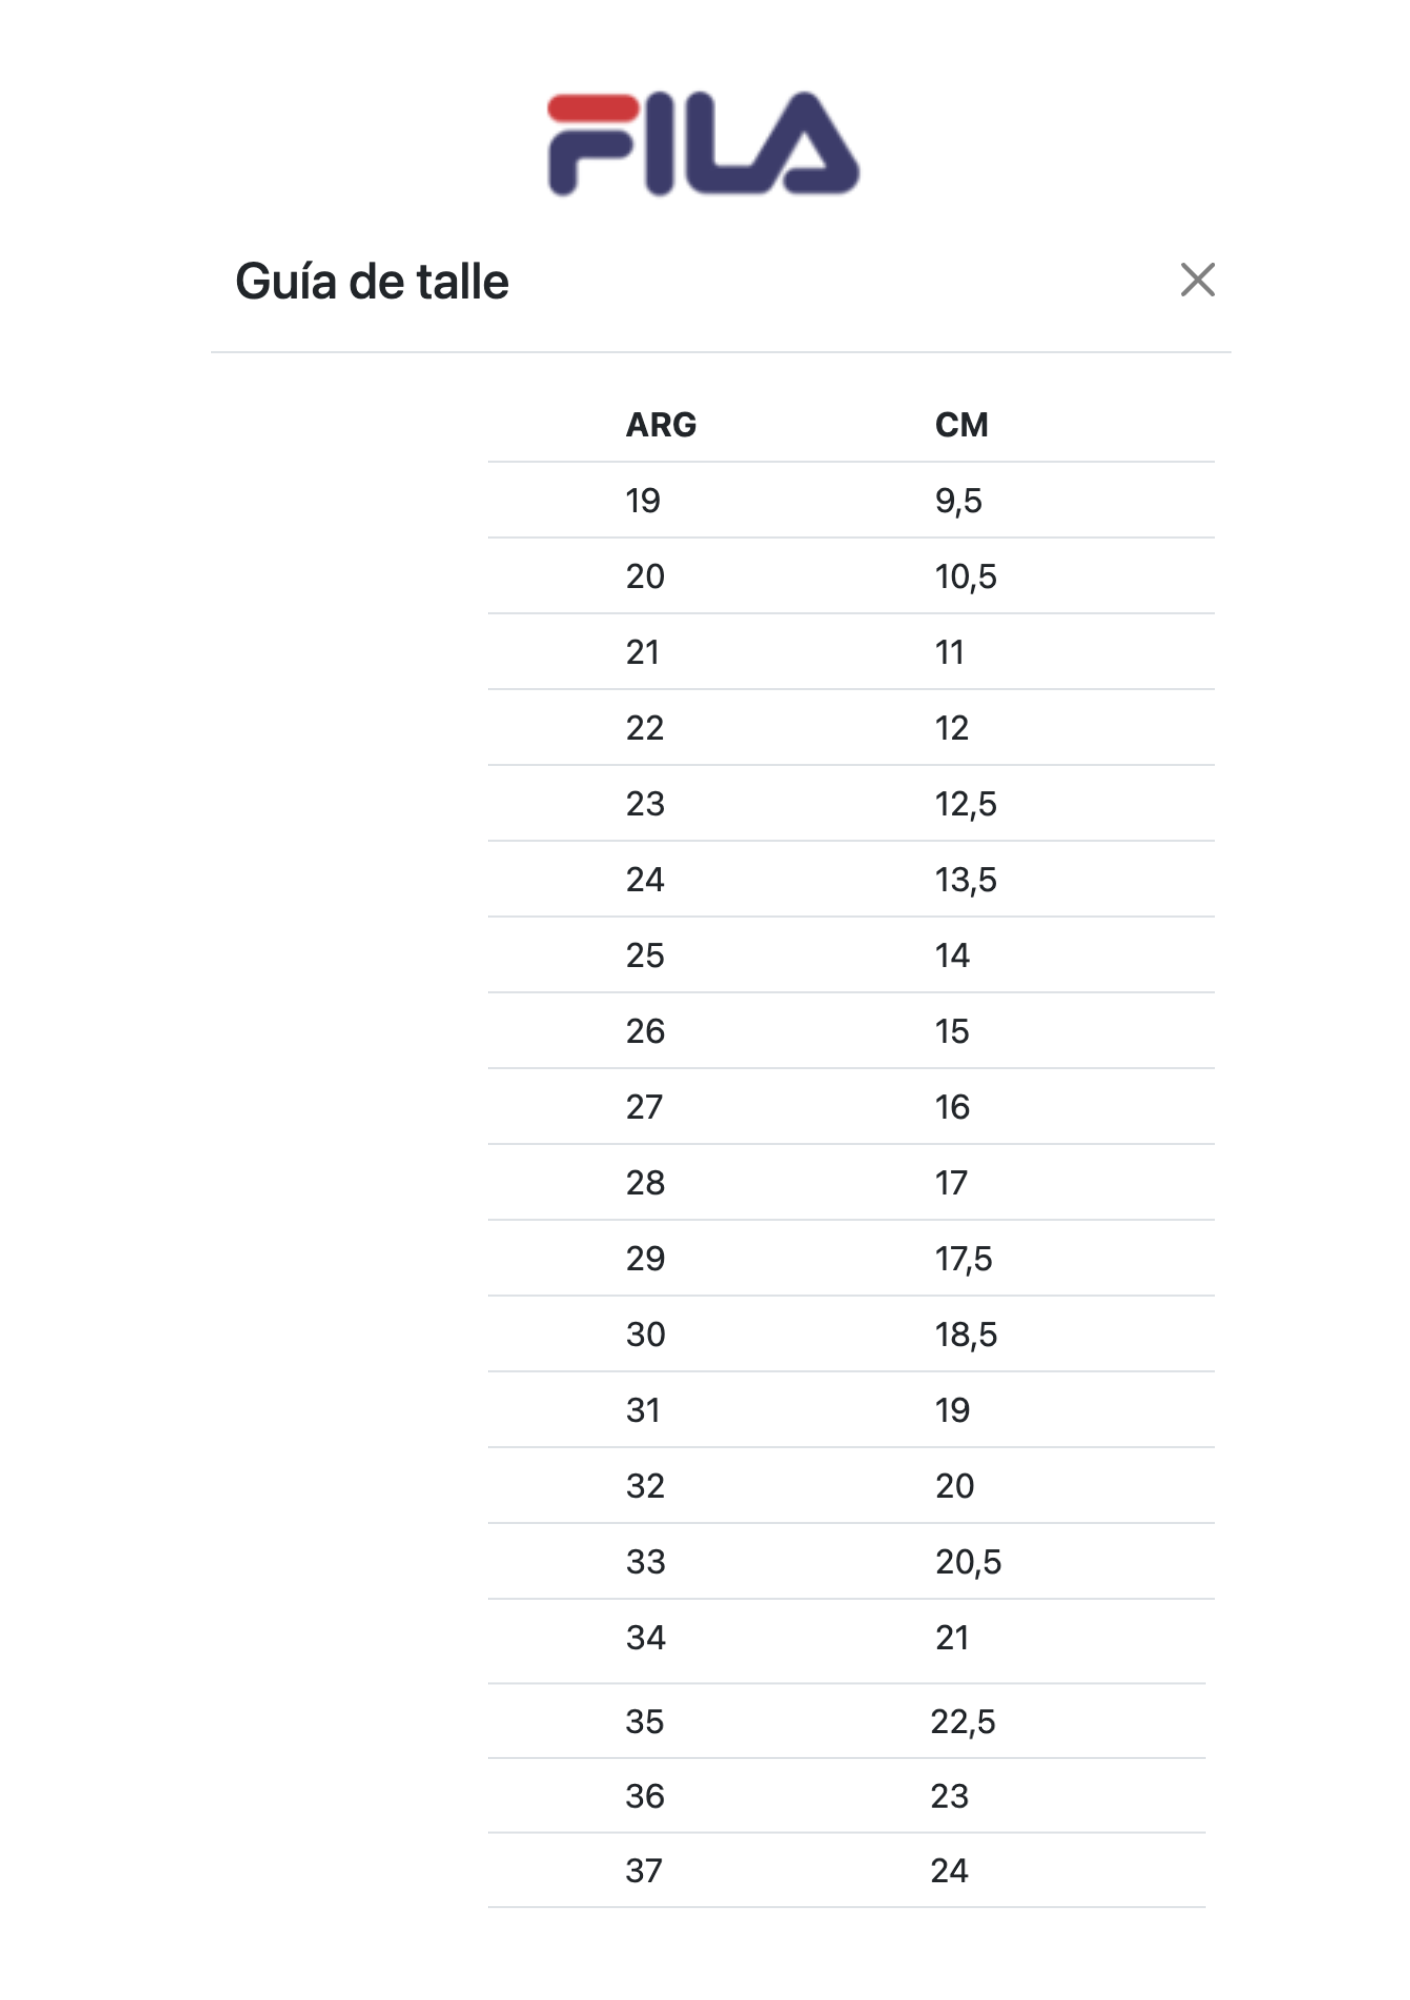The image size is (1410, 2000).
Task: Close the Guía de talle dialog
Action: pos(1197,280)
